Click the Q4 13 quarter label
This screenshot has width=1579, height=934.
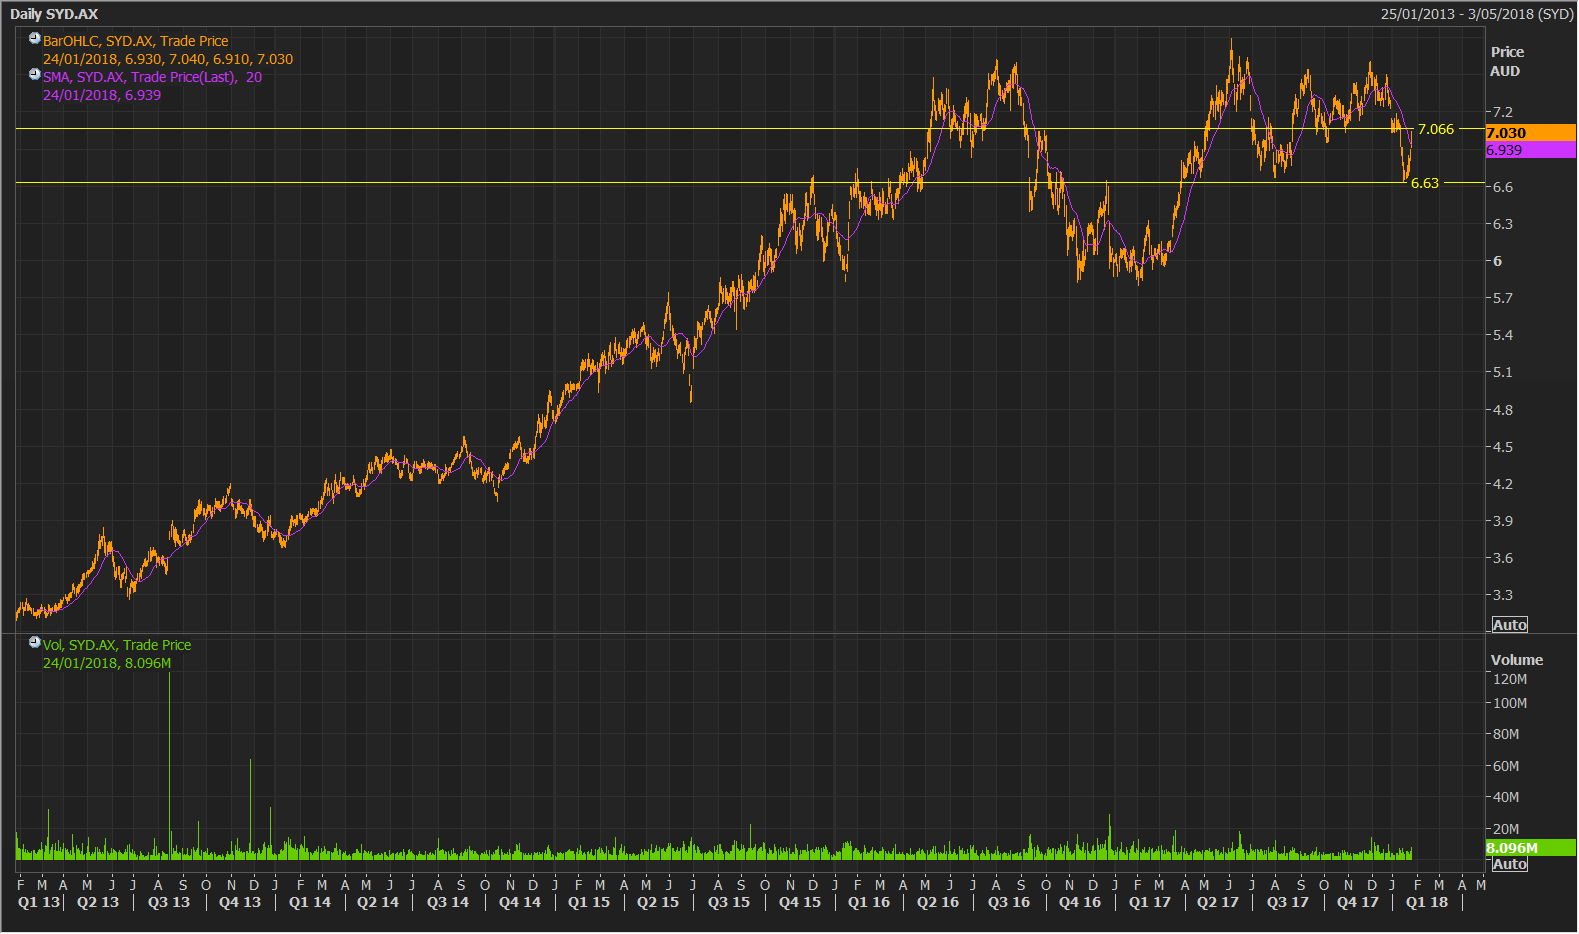240,902
